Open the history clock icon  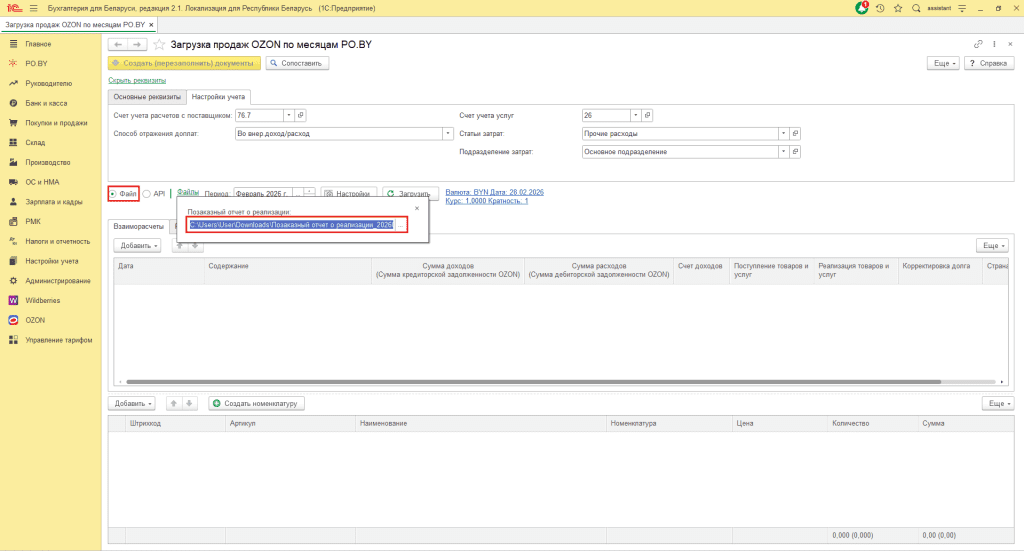point(880,8)
